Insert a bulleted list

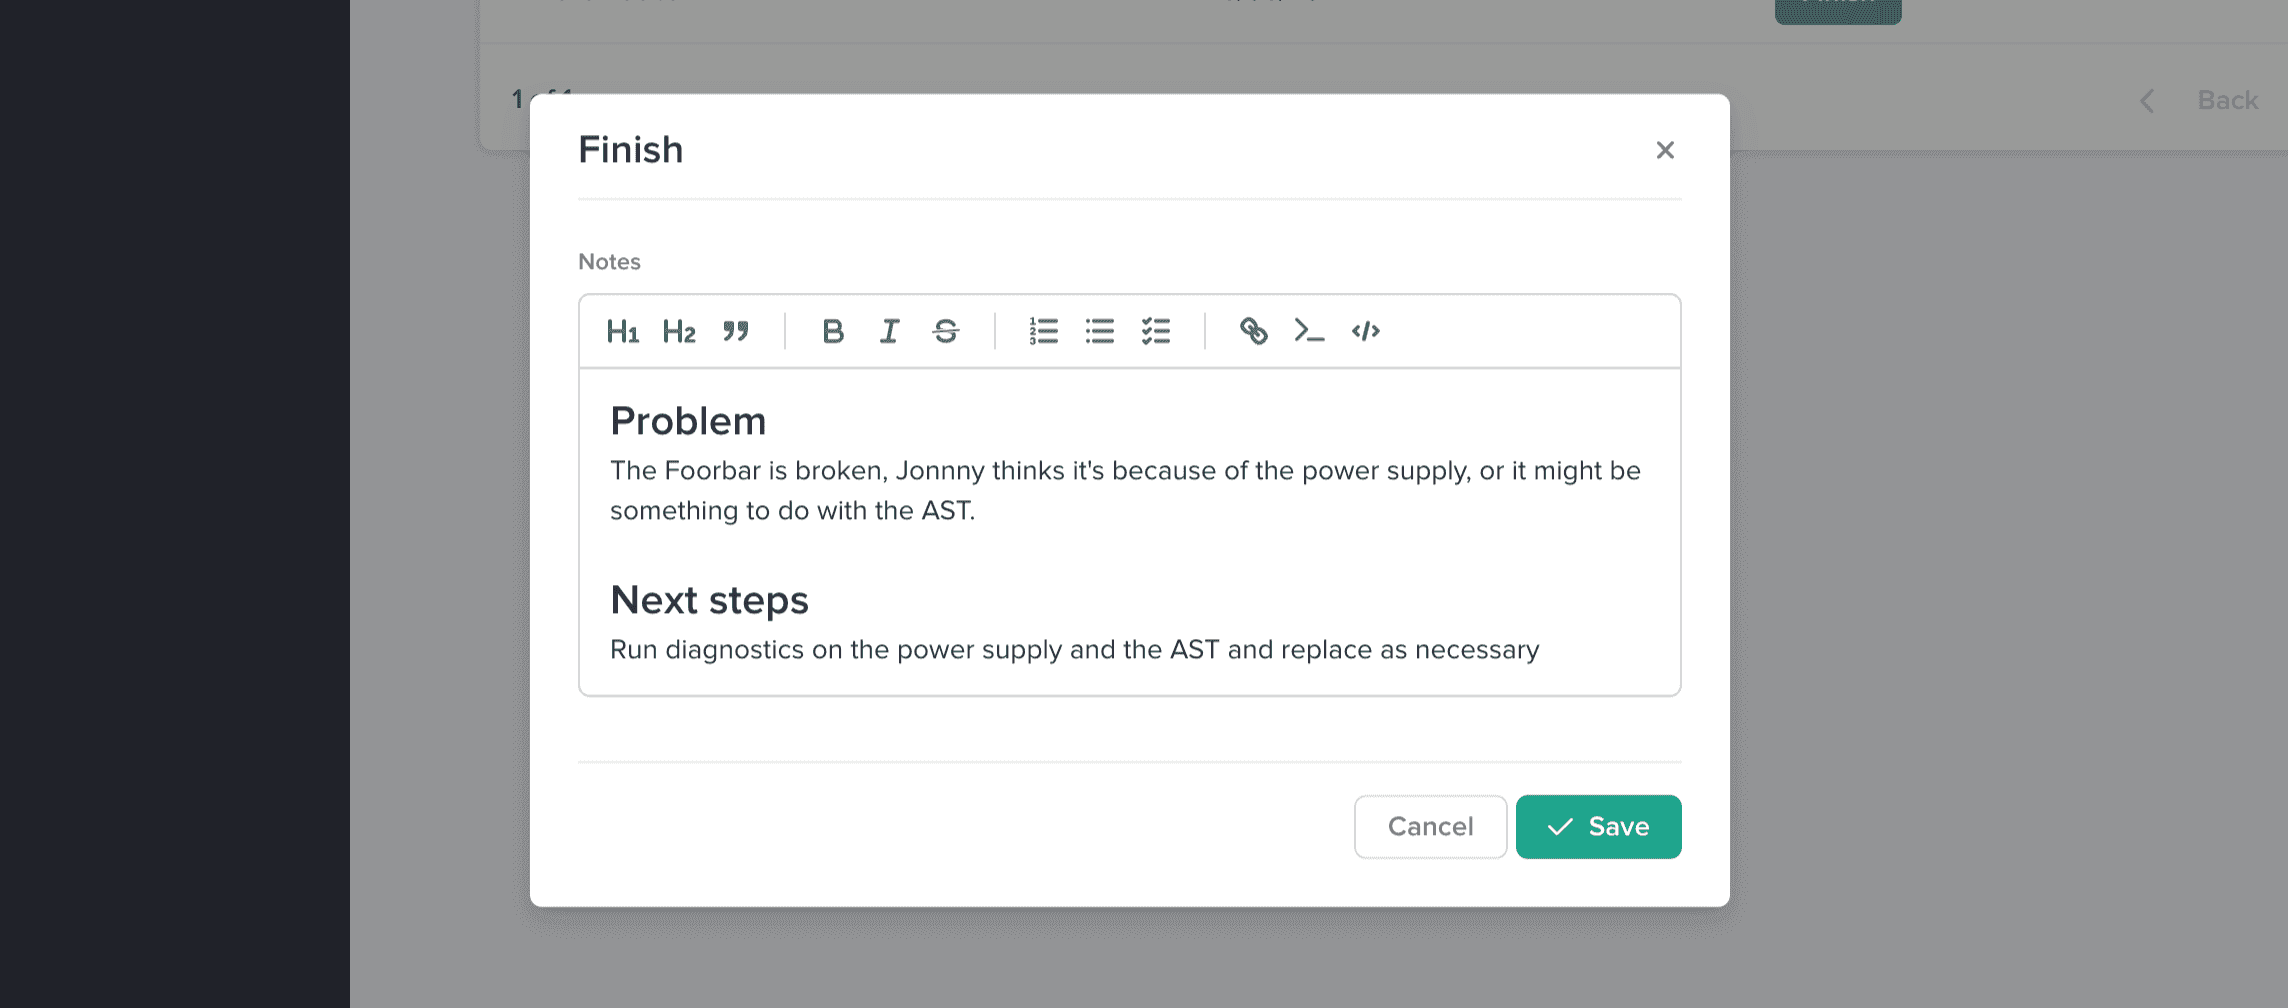pos(1100,331)
